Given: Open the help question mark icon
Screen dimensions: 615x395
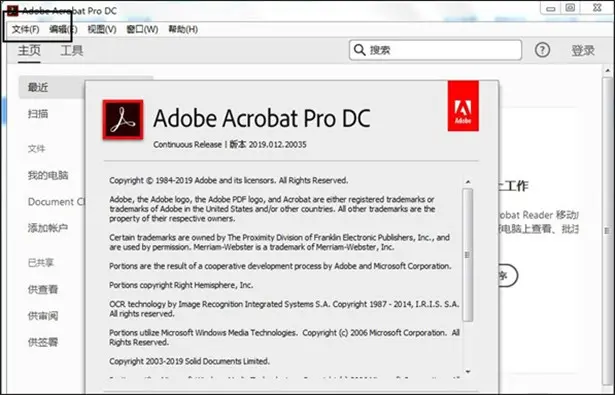Looking at the screenshot, I should [542, 50].
